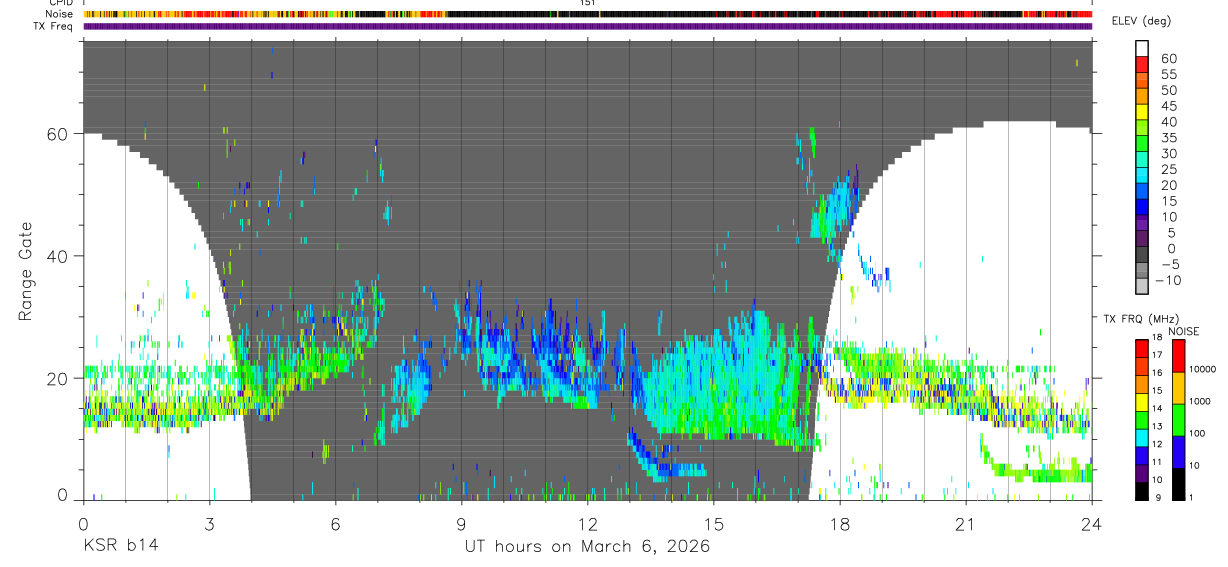Click the blue swatch in NOISE colorbar

tap(1180, 451)
